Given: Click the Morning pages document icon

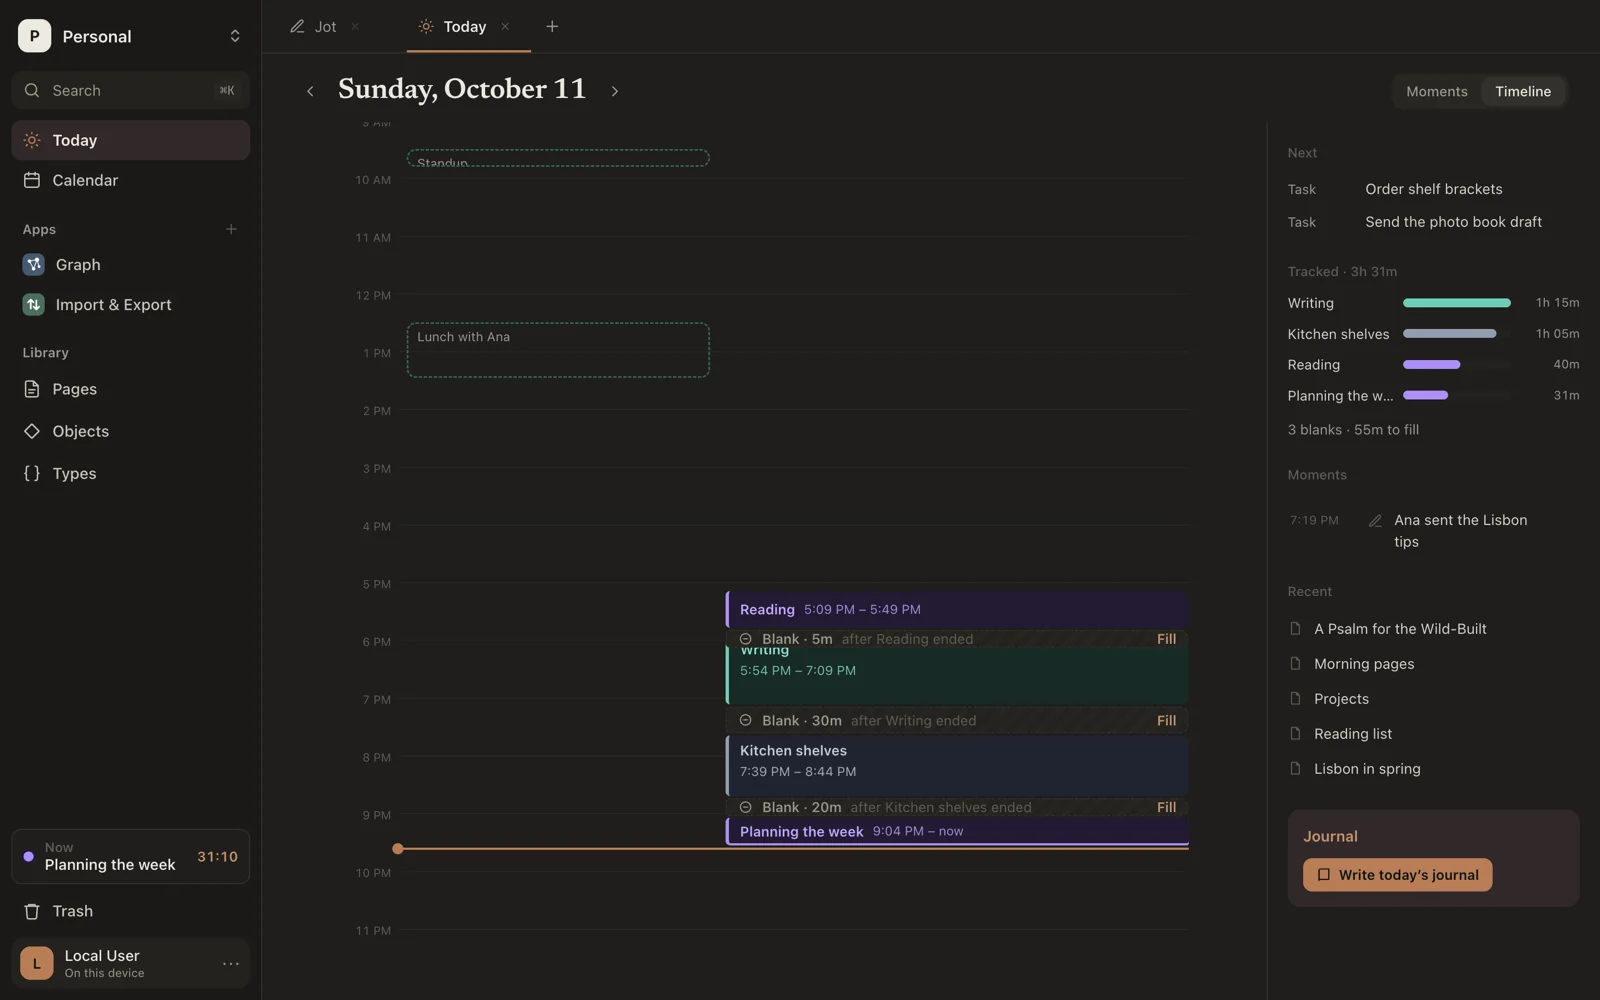Looking at the screenshot, I should 1296,664.
